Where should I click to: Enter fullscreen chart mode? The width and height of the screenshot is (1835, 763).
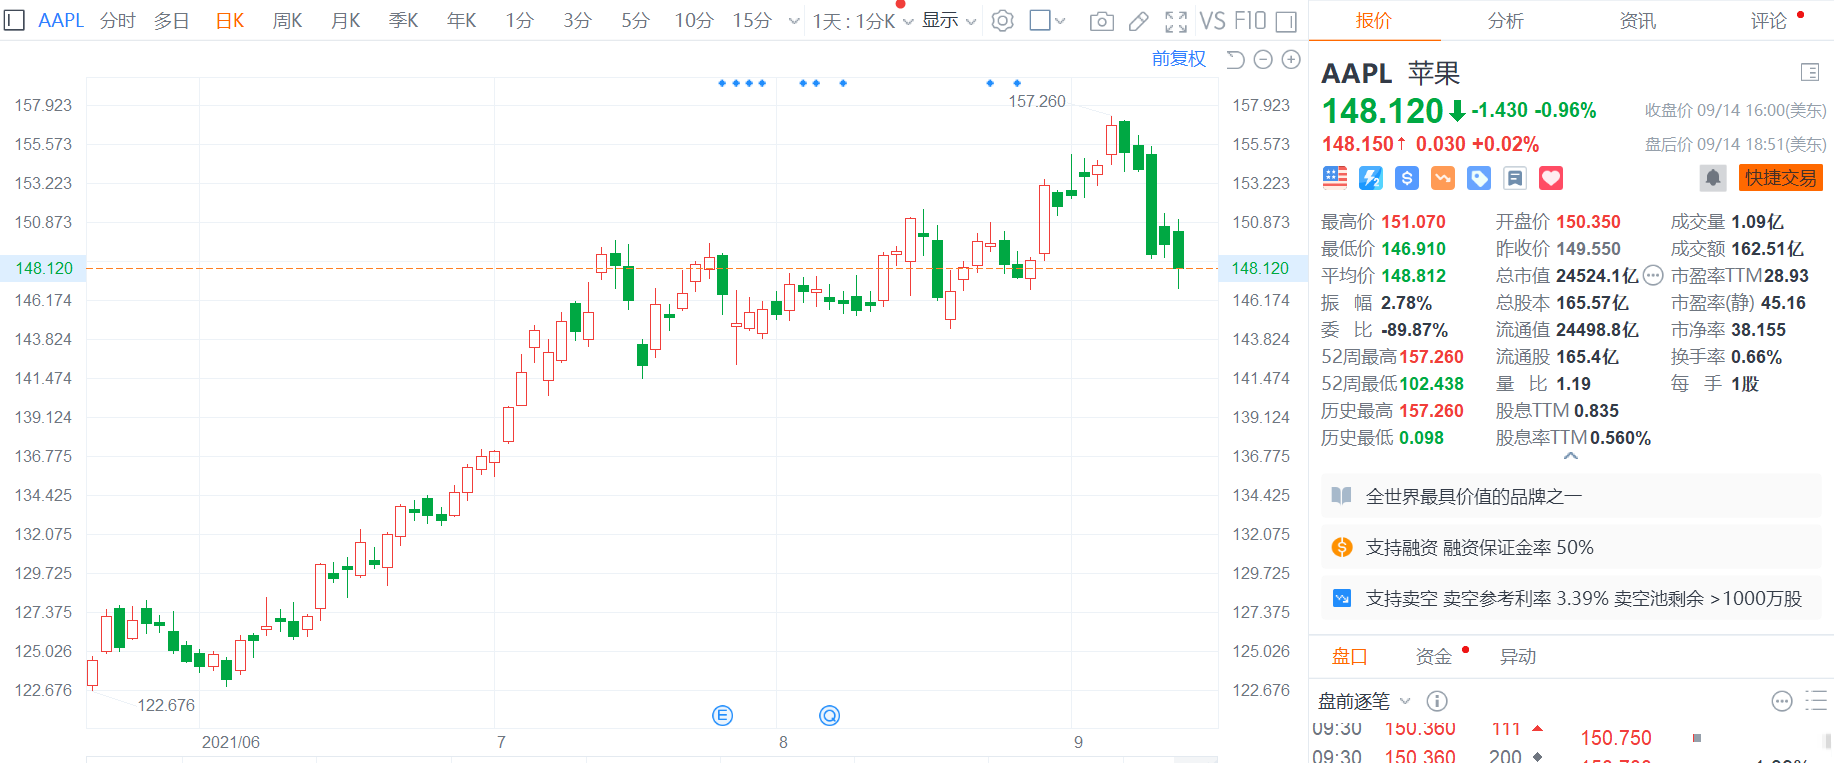pos(1176,21)
